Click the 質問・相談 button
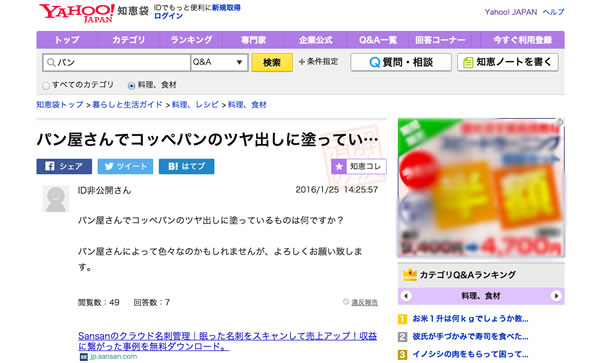 401,62
